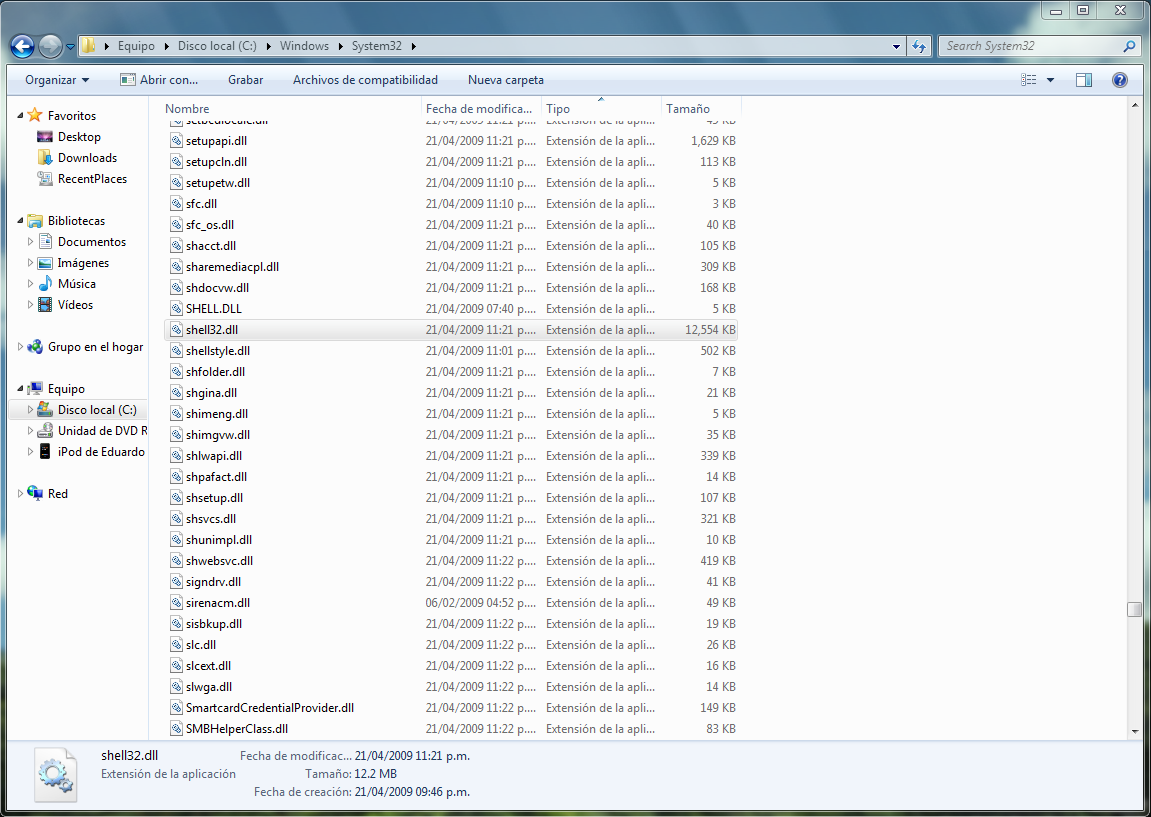Sort by Fecha de modificación column header
1151x817 pixels.
click(x=482, y=109)
